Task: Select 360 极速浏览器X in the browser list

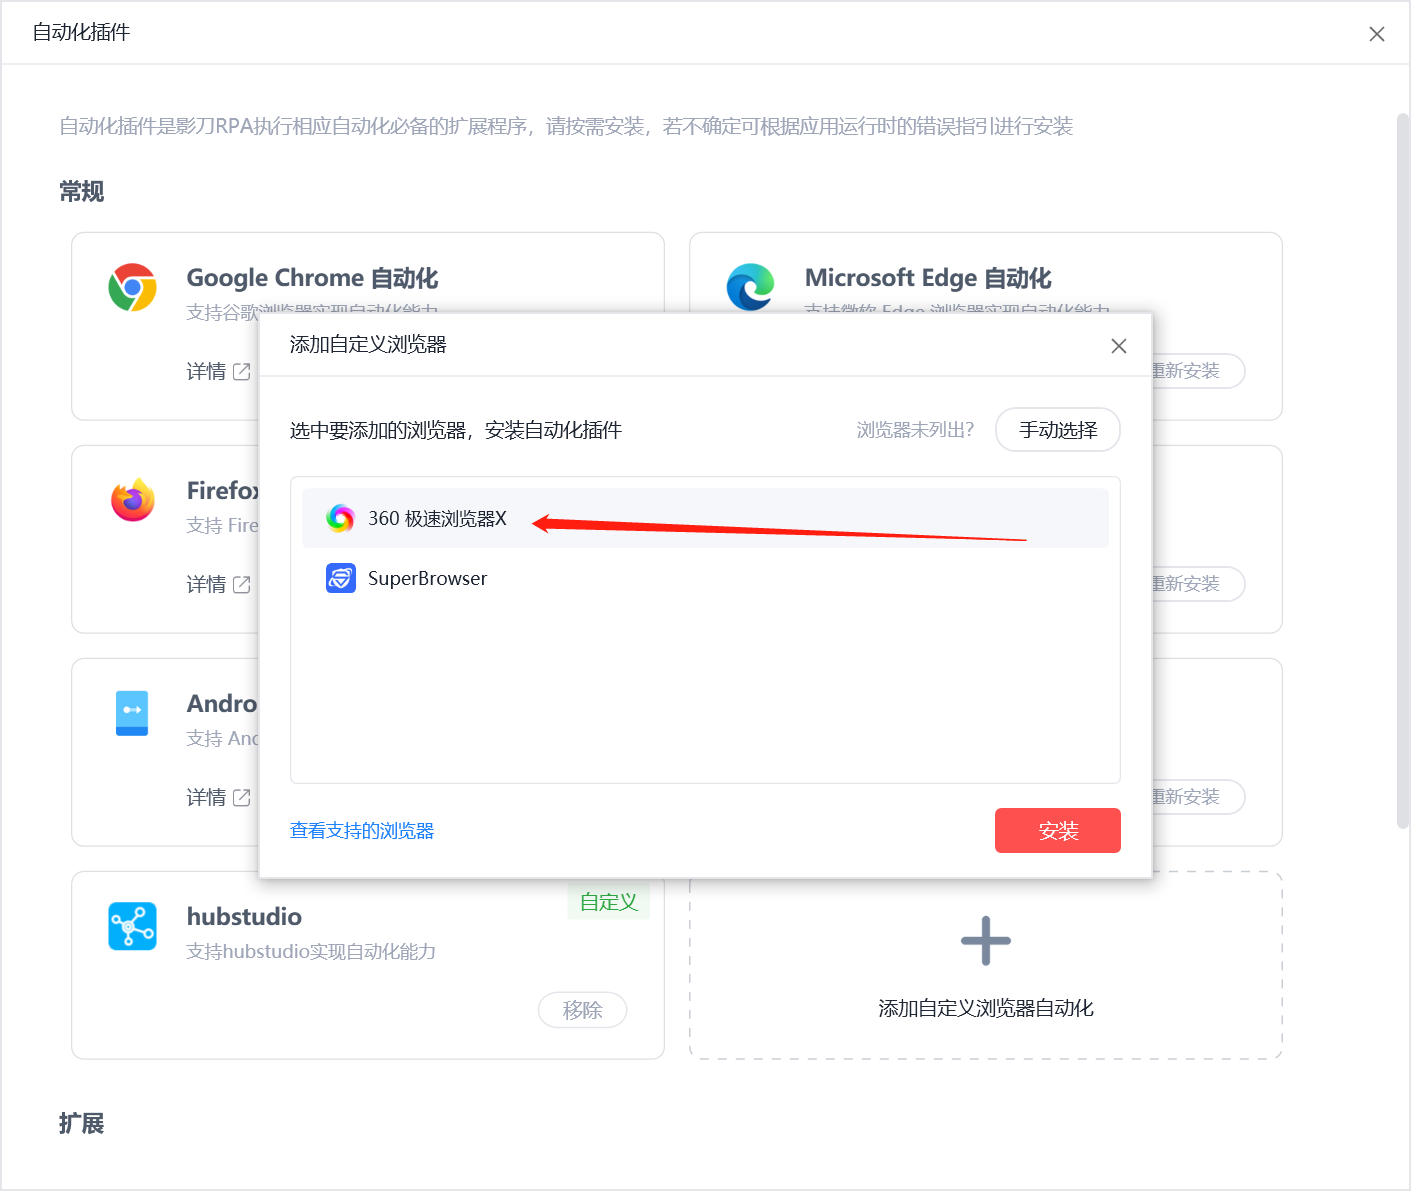Action: click(705, 518)
